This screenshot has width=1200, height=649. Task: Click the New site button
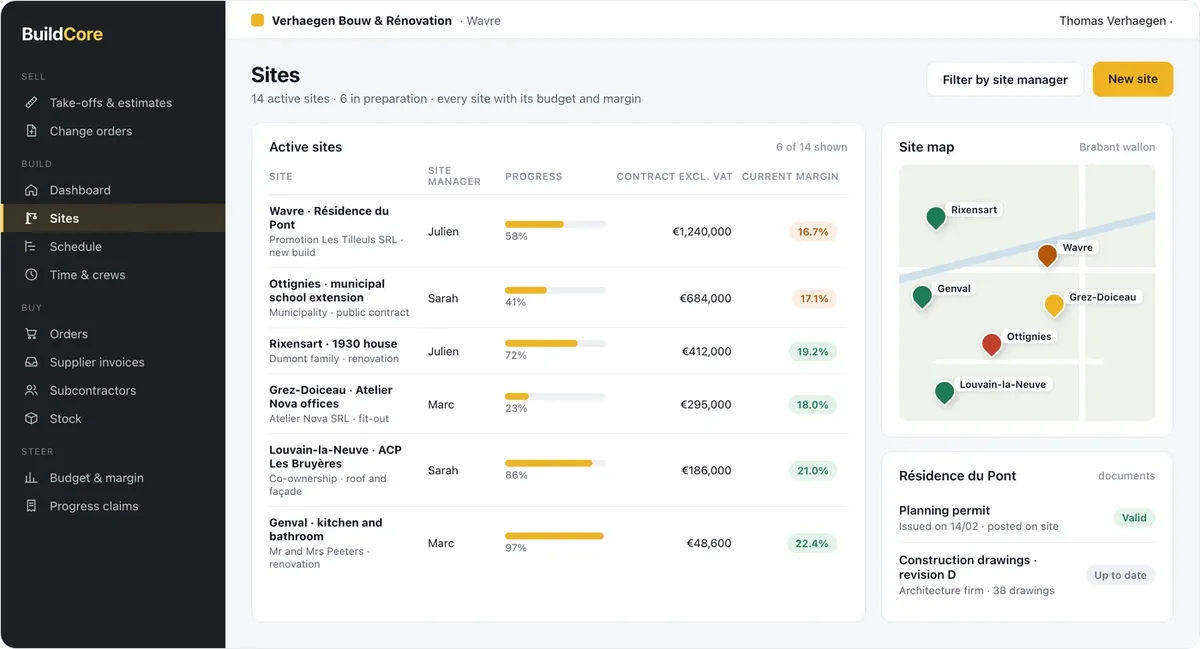(1133, 79)
